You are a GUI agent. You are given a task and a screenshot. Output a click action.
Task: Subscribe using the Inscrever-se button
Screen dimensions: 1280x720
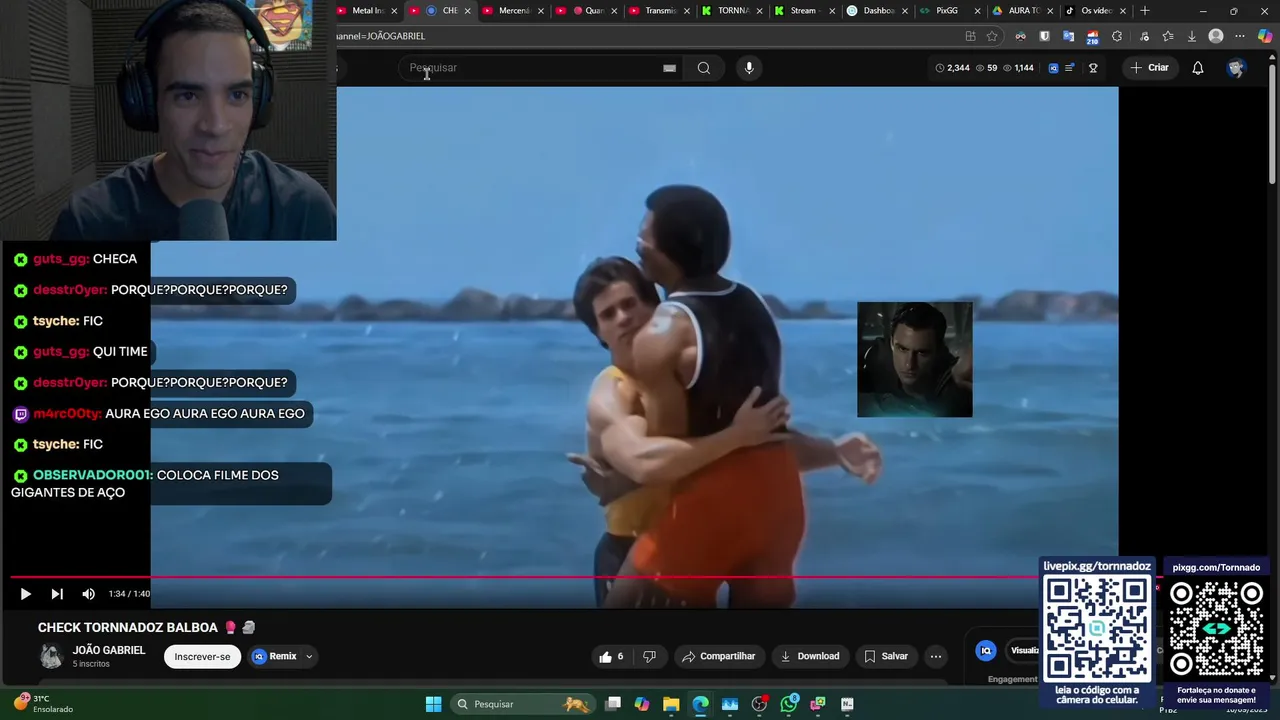pyautogui.click(x=202, y=657)
